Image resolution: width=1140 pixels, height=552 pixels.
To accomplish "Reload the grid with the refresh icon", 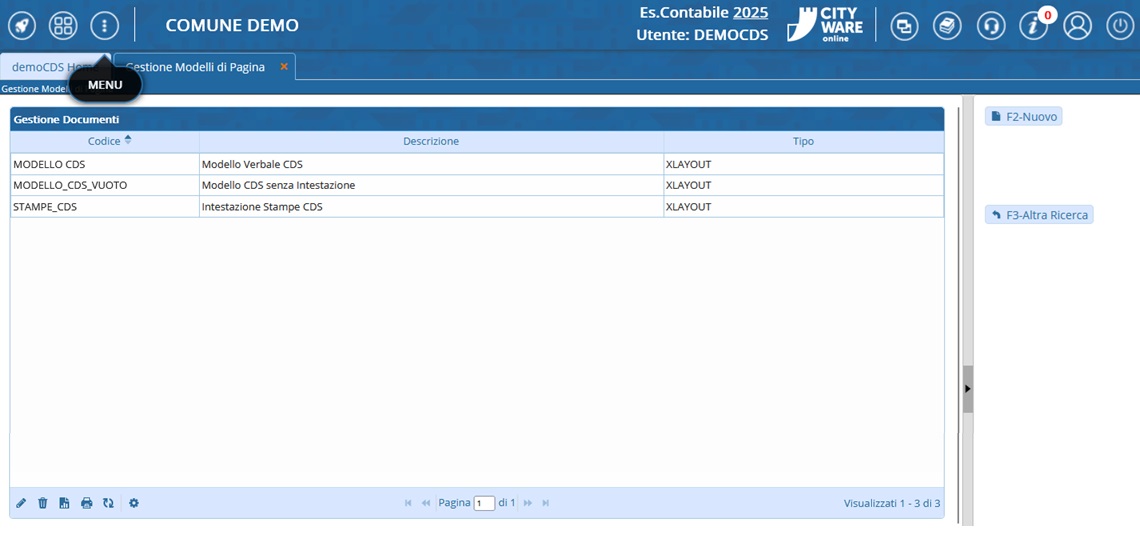I will point(108,503).
